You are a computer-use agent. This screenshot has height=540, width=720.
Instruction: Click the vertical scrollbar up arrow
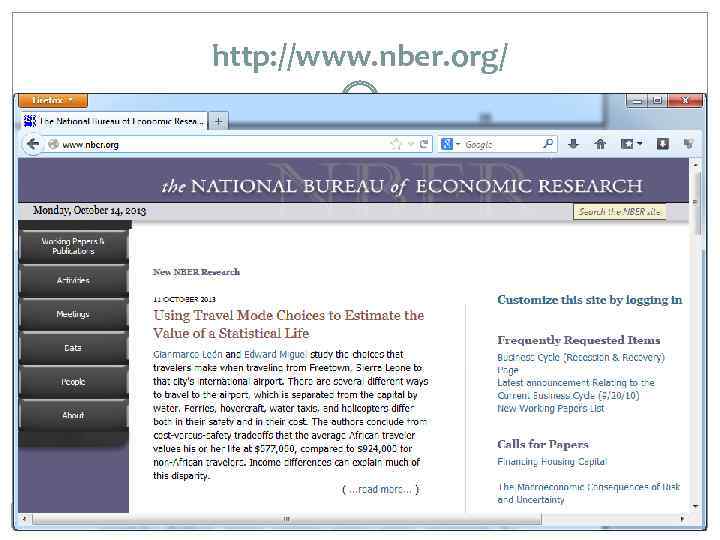(x=695, y=164)
